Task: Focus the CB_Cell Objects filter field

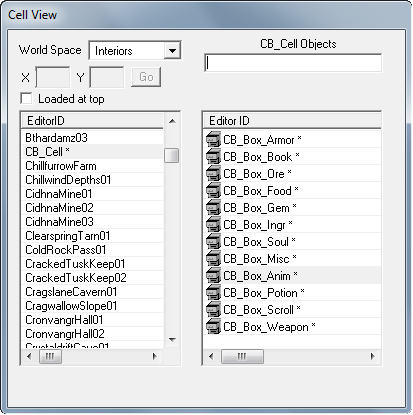Action: 293,63
